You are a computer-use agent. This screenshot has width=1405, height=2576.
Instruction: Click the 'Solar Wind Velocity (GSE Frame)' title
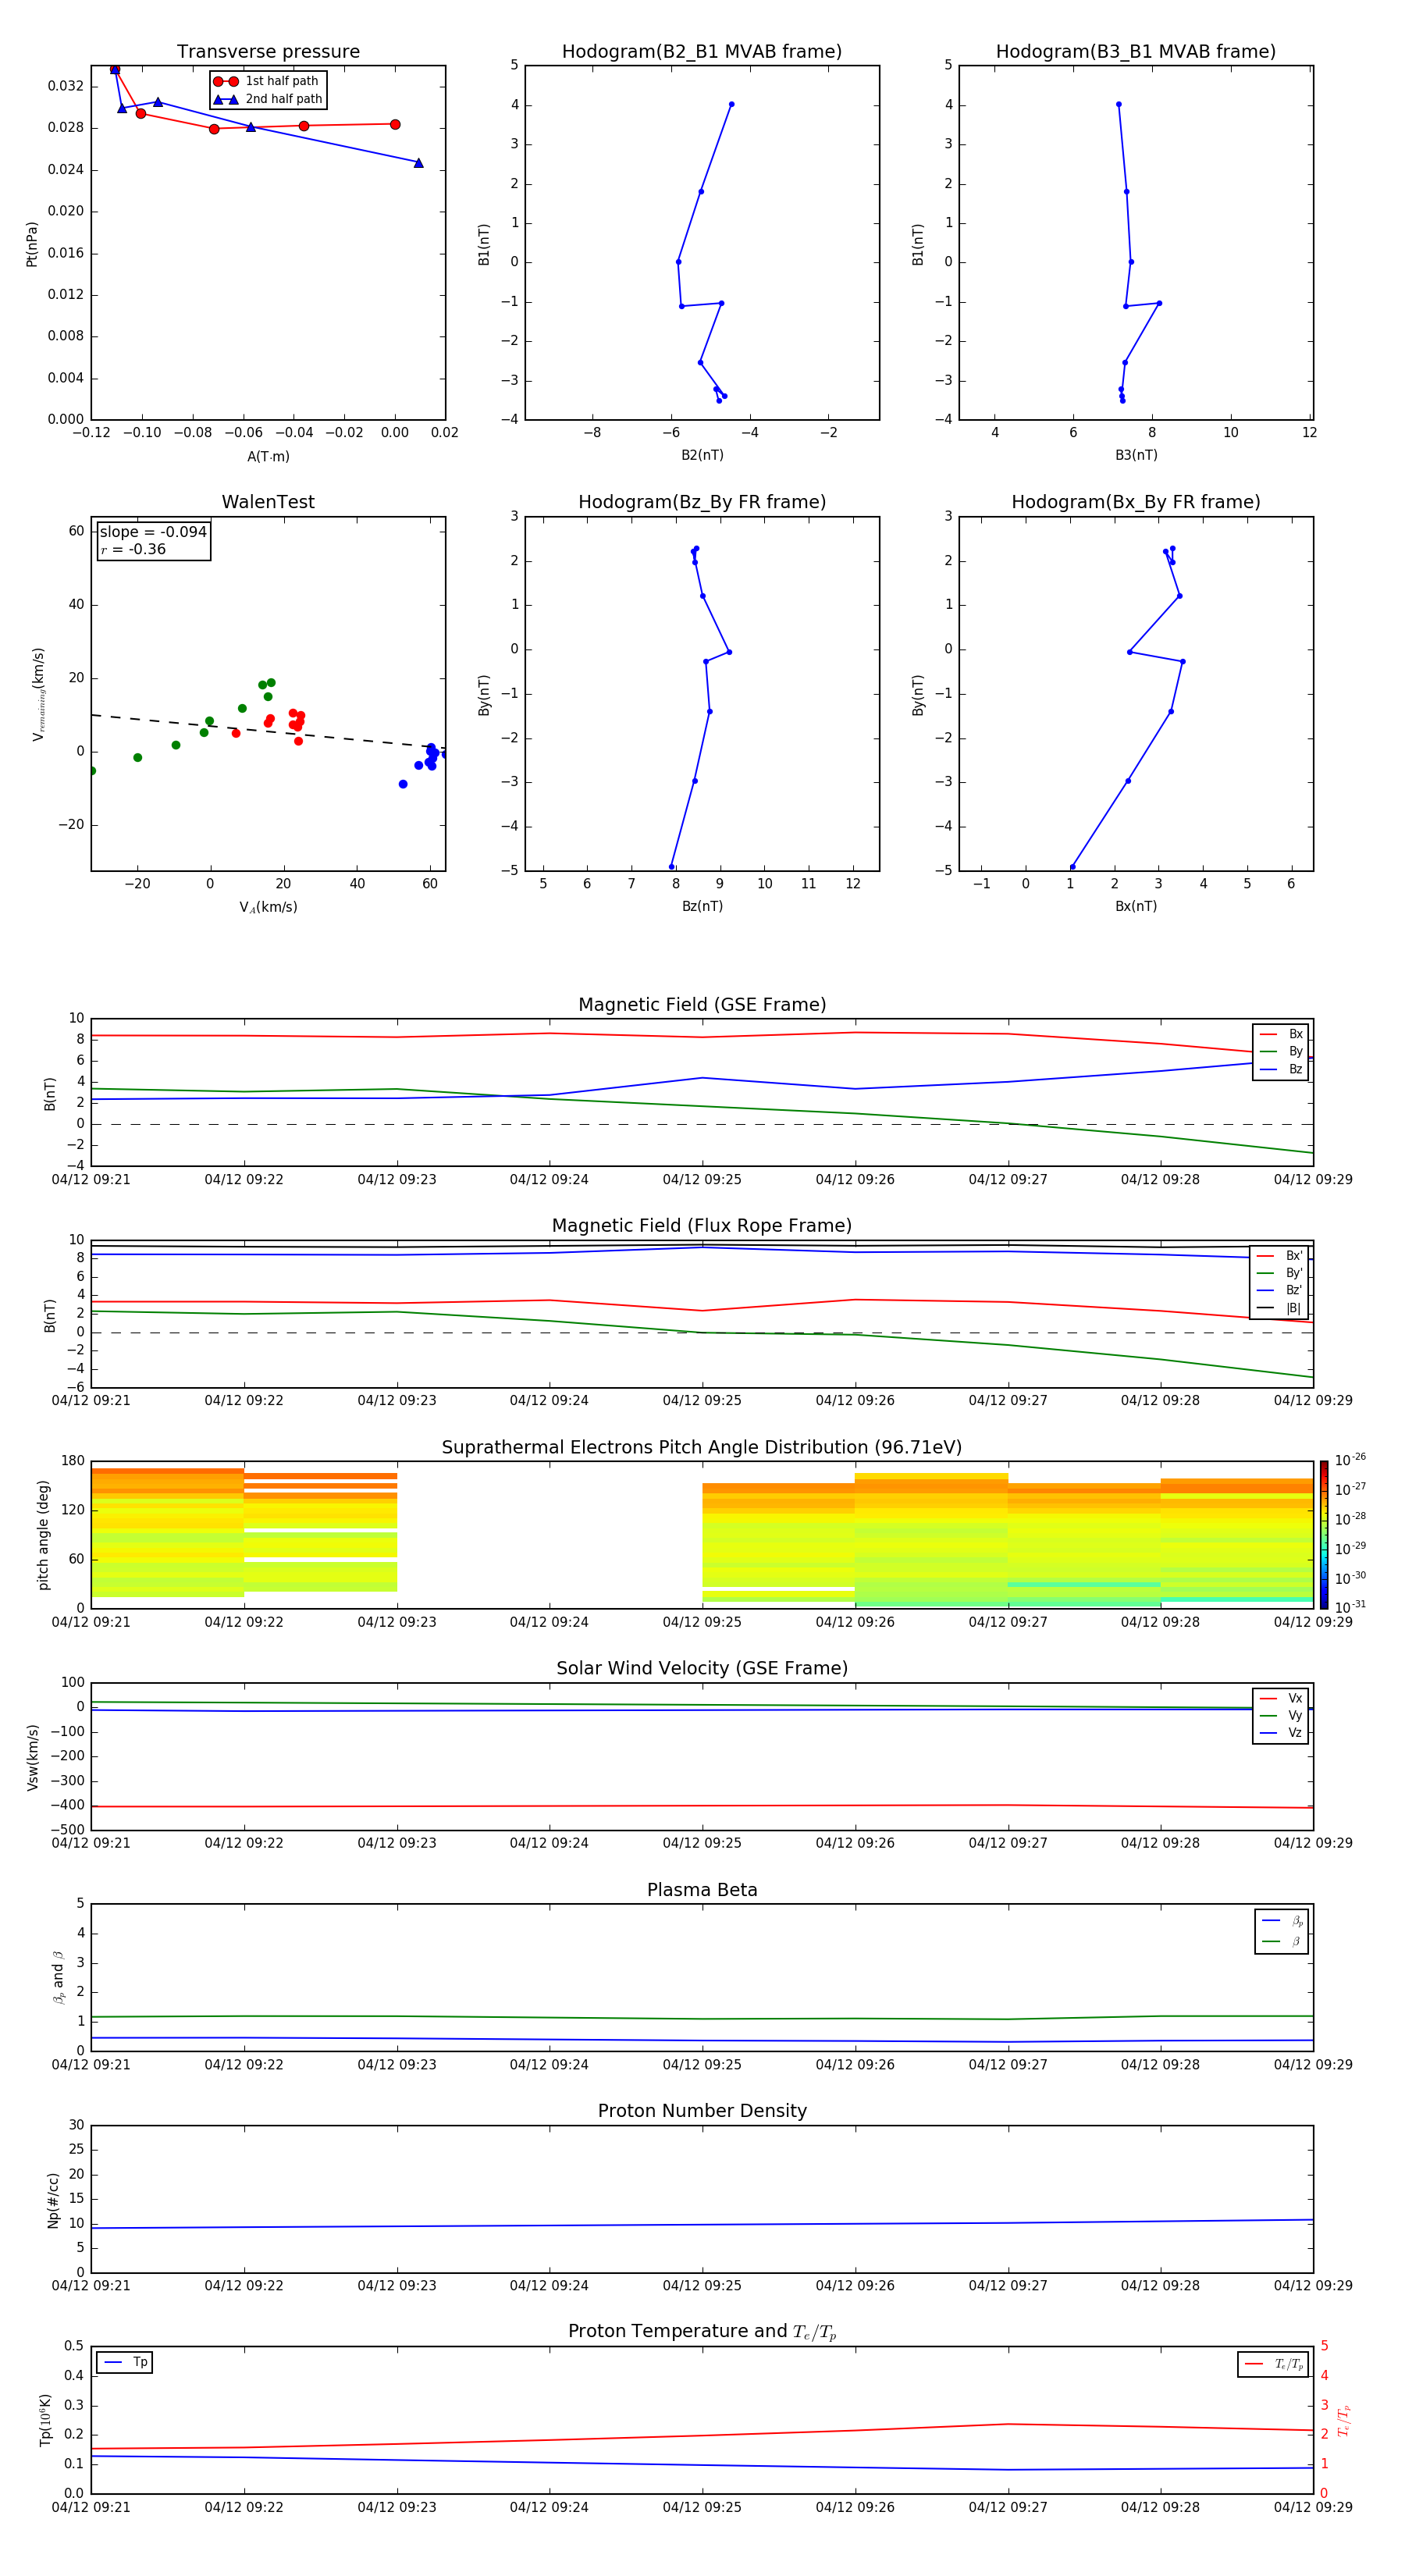click(702, 1668)
